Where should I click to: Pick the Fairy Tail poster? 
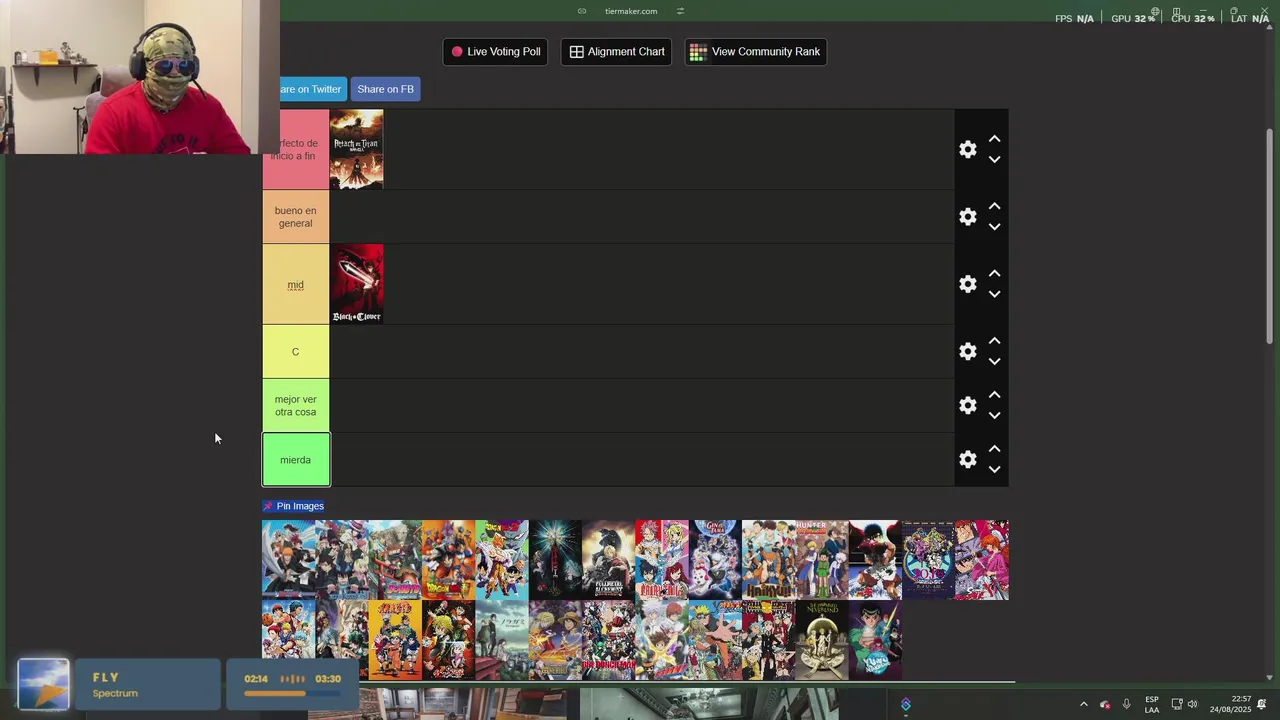(x=661, y=560)
